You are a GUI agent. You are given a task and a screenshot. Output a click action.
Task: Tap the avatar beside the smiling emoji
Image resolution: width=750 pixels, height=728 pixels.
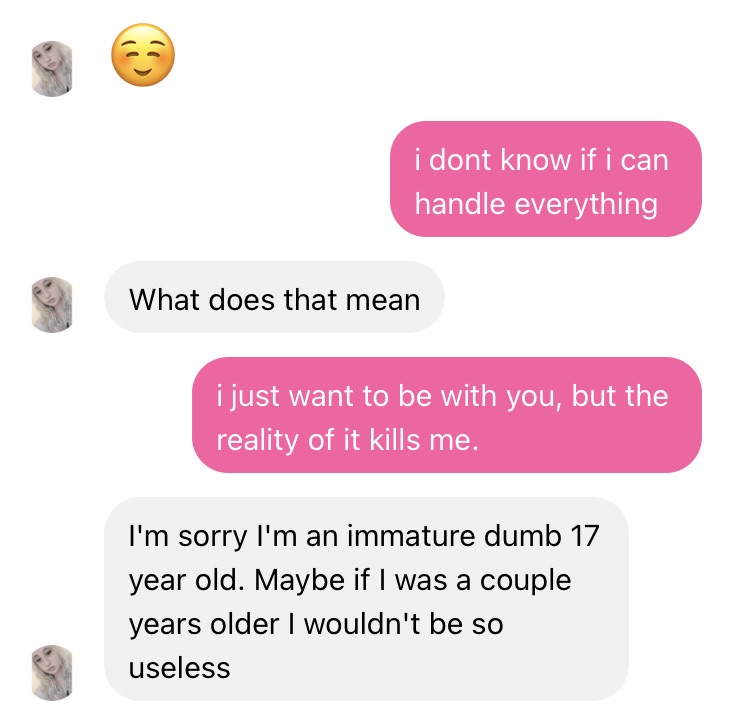[52, 69]
